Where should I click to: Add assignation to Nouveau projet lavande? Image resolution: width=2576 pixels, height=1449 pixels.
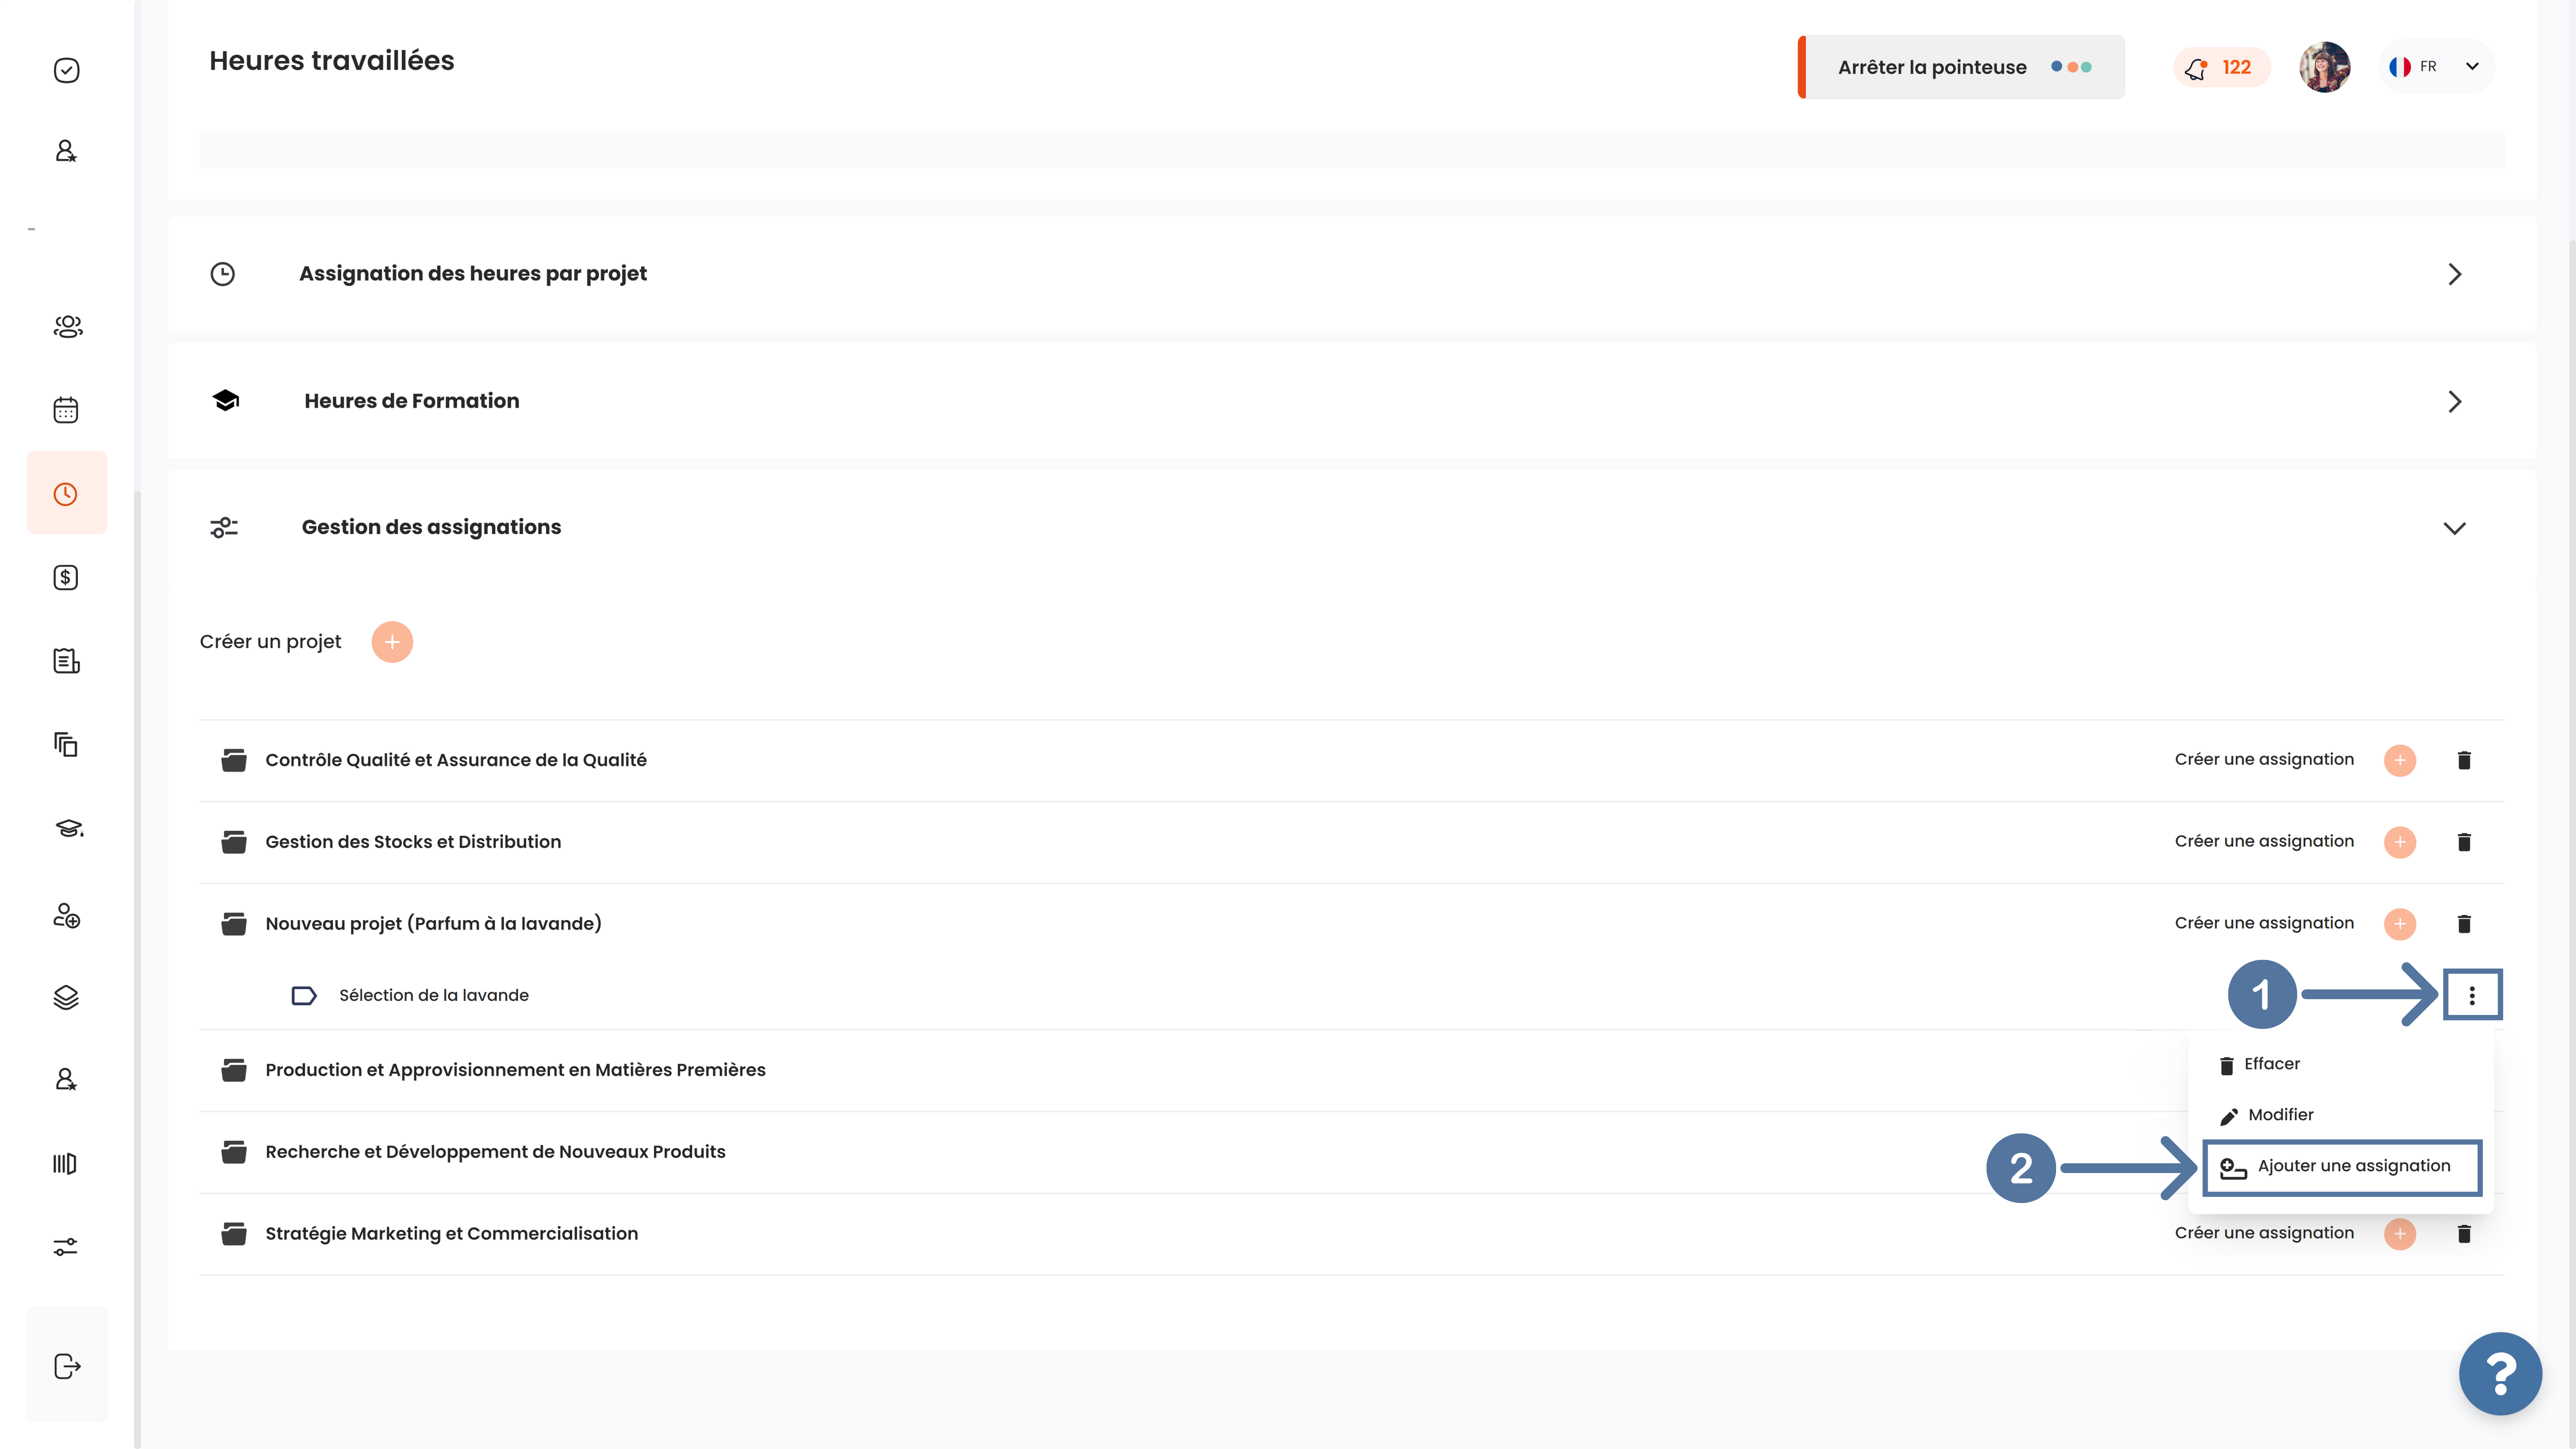click(x=2400, y=924)
